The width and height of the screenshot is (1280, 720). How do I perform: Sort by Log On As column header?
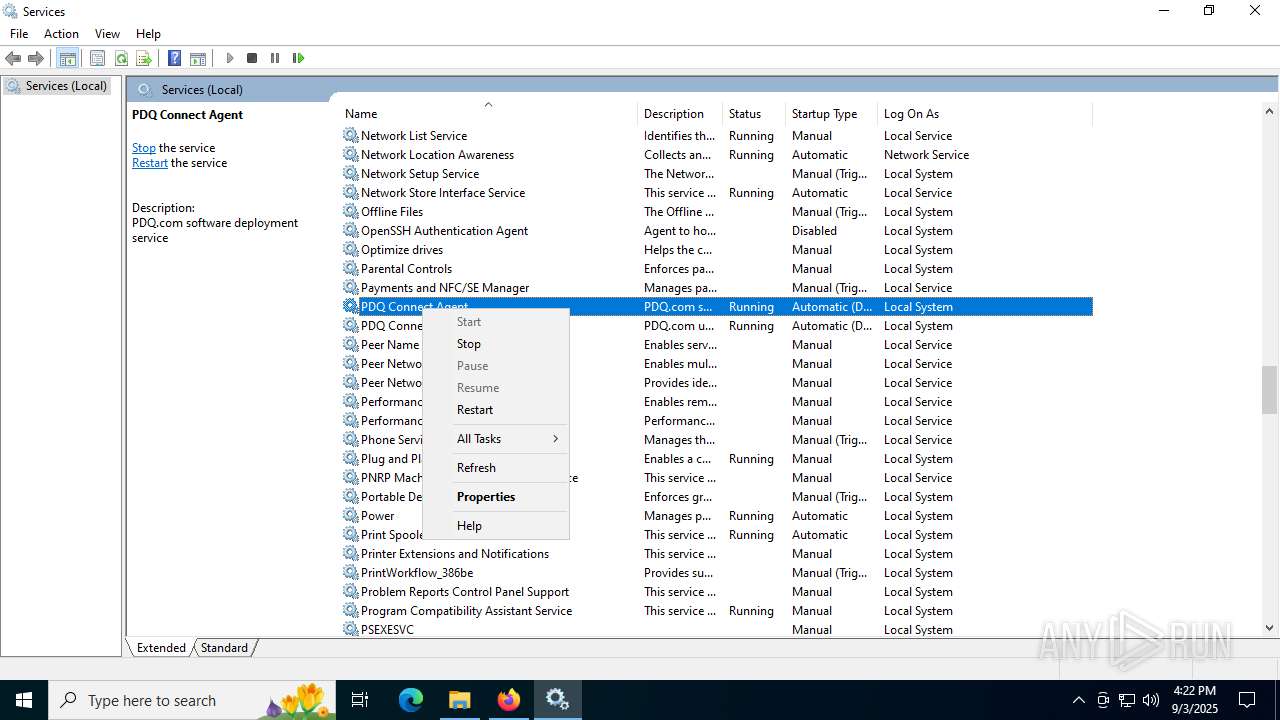coord(985,113)
